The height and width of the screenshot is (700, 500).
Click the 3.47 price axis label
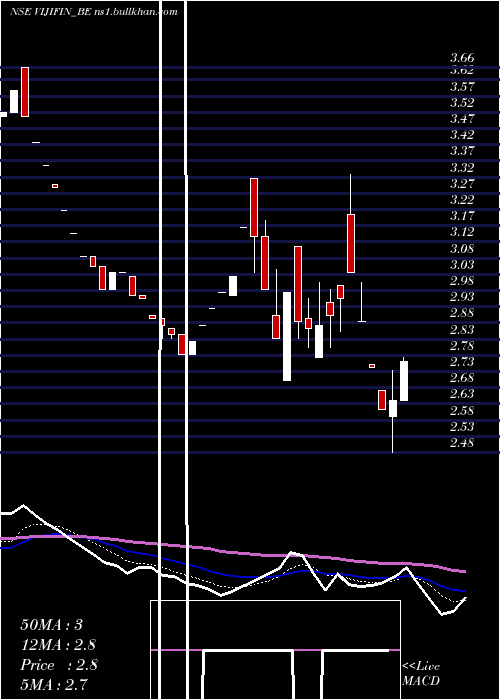click(x=462, y=118)
